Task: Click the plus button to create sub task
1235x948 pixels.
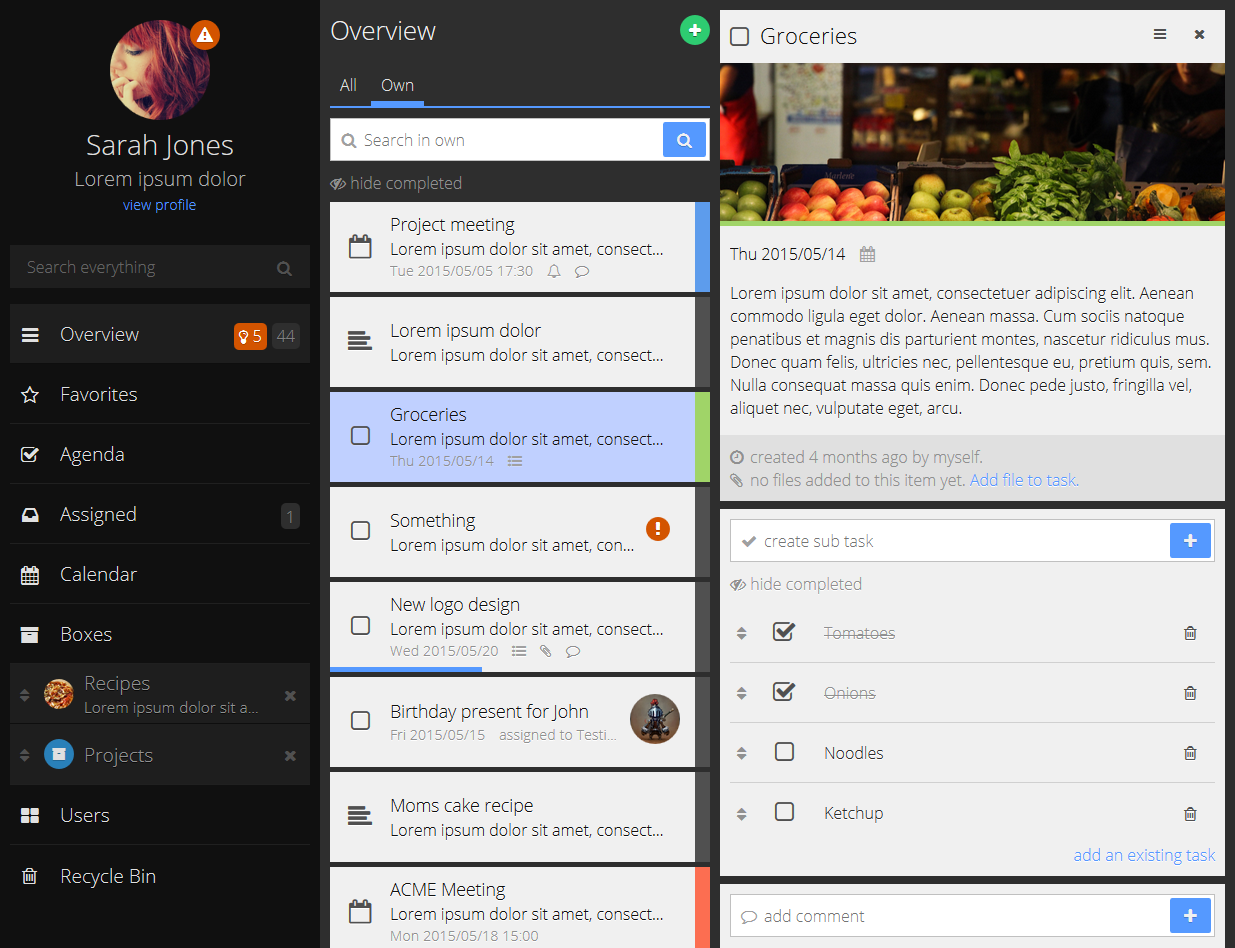Action: coord(1190,541)
